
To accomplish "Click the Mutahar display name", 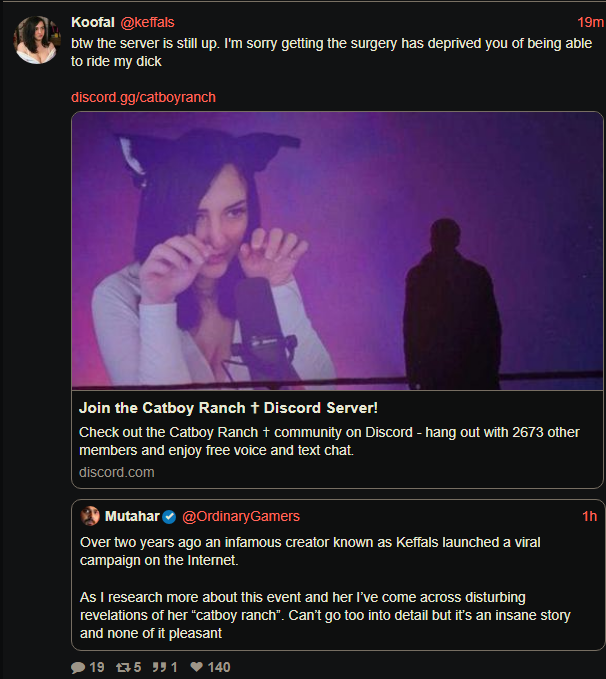I will [x=133, y=516].
